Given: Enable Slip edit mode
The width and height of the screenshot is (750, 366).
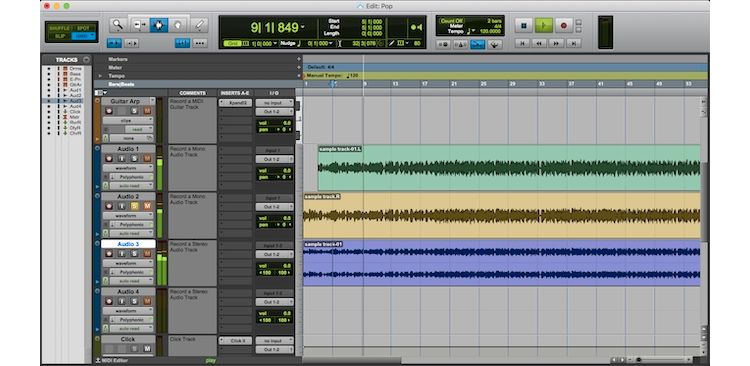Looking at the screenshot, I should 59,36.
